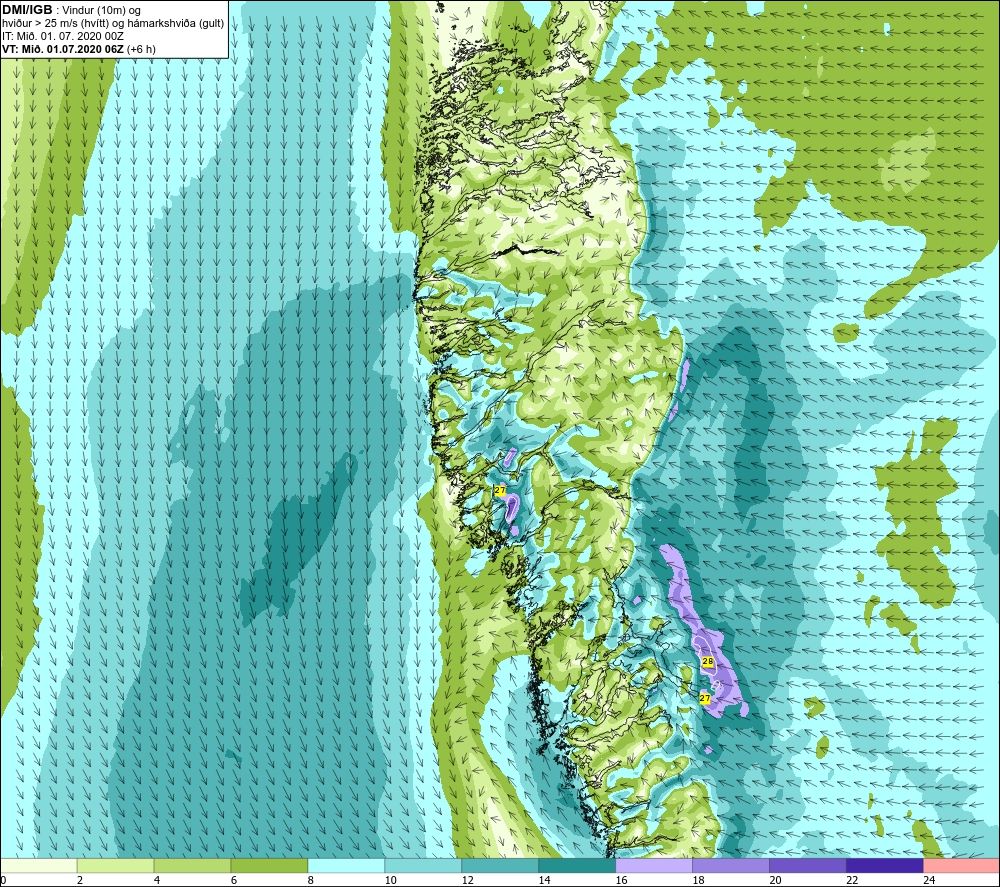Screen dimensions: 1000x887
Task: Click the 18–20 m/s purple legend swatch
Action: pos(730,865)
